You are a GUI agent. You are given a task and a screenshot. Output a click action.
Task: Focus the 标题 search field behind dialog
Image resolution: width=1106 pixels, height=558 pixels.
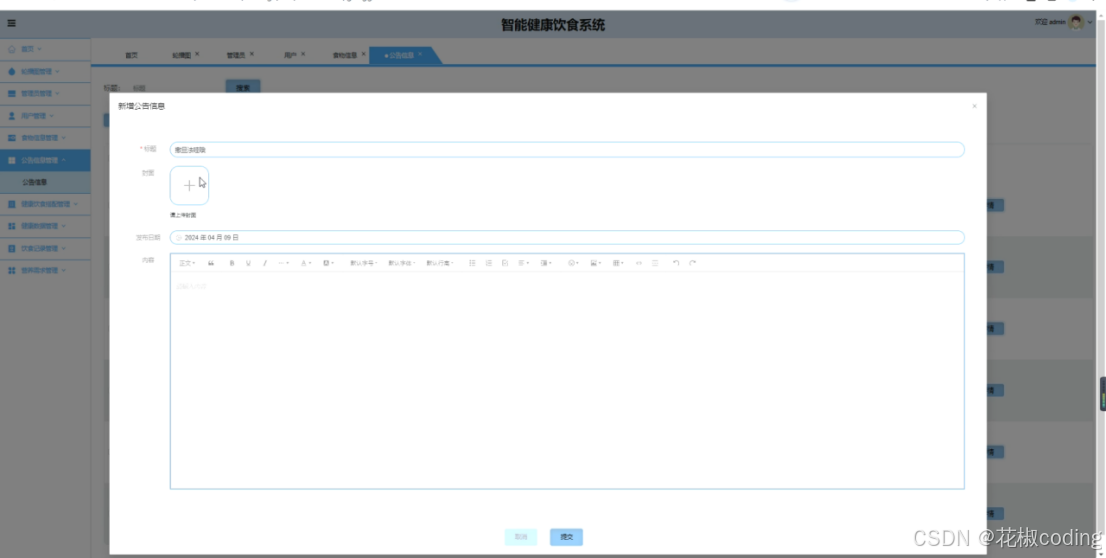(173, 88)
